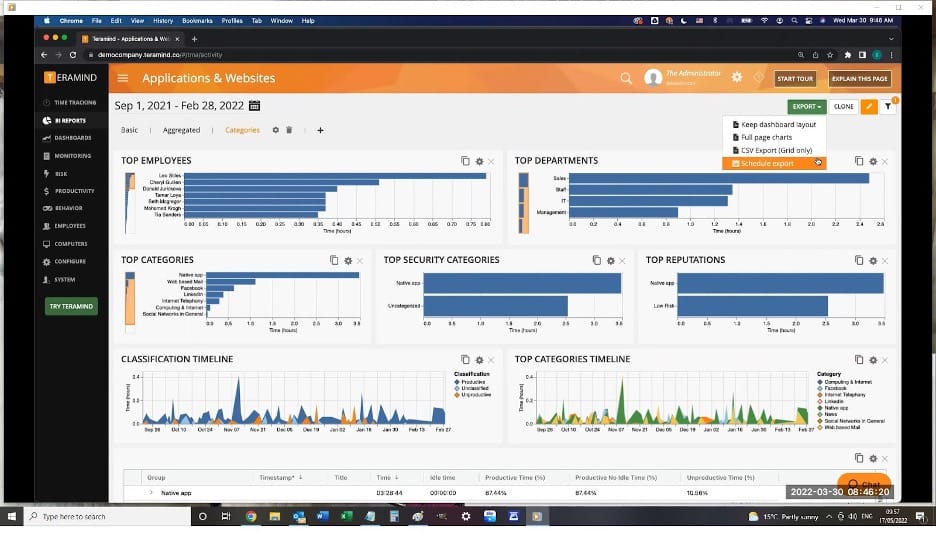Open Configure in sidebar

pyautogui.click(x=70, y=261)
